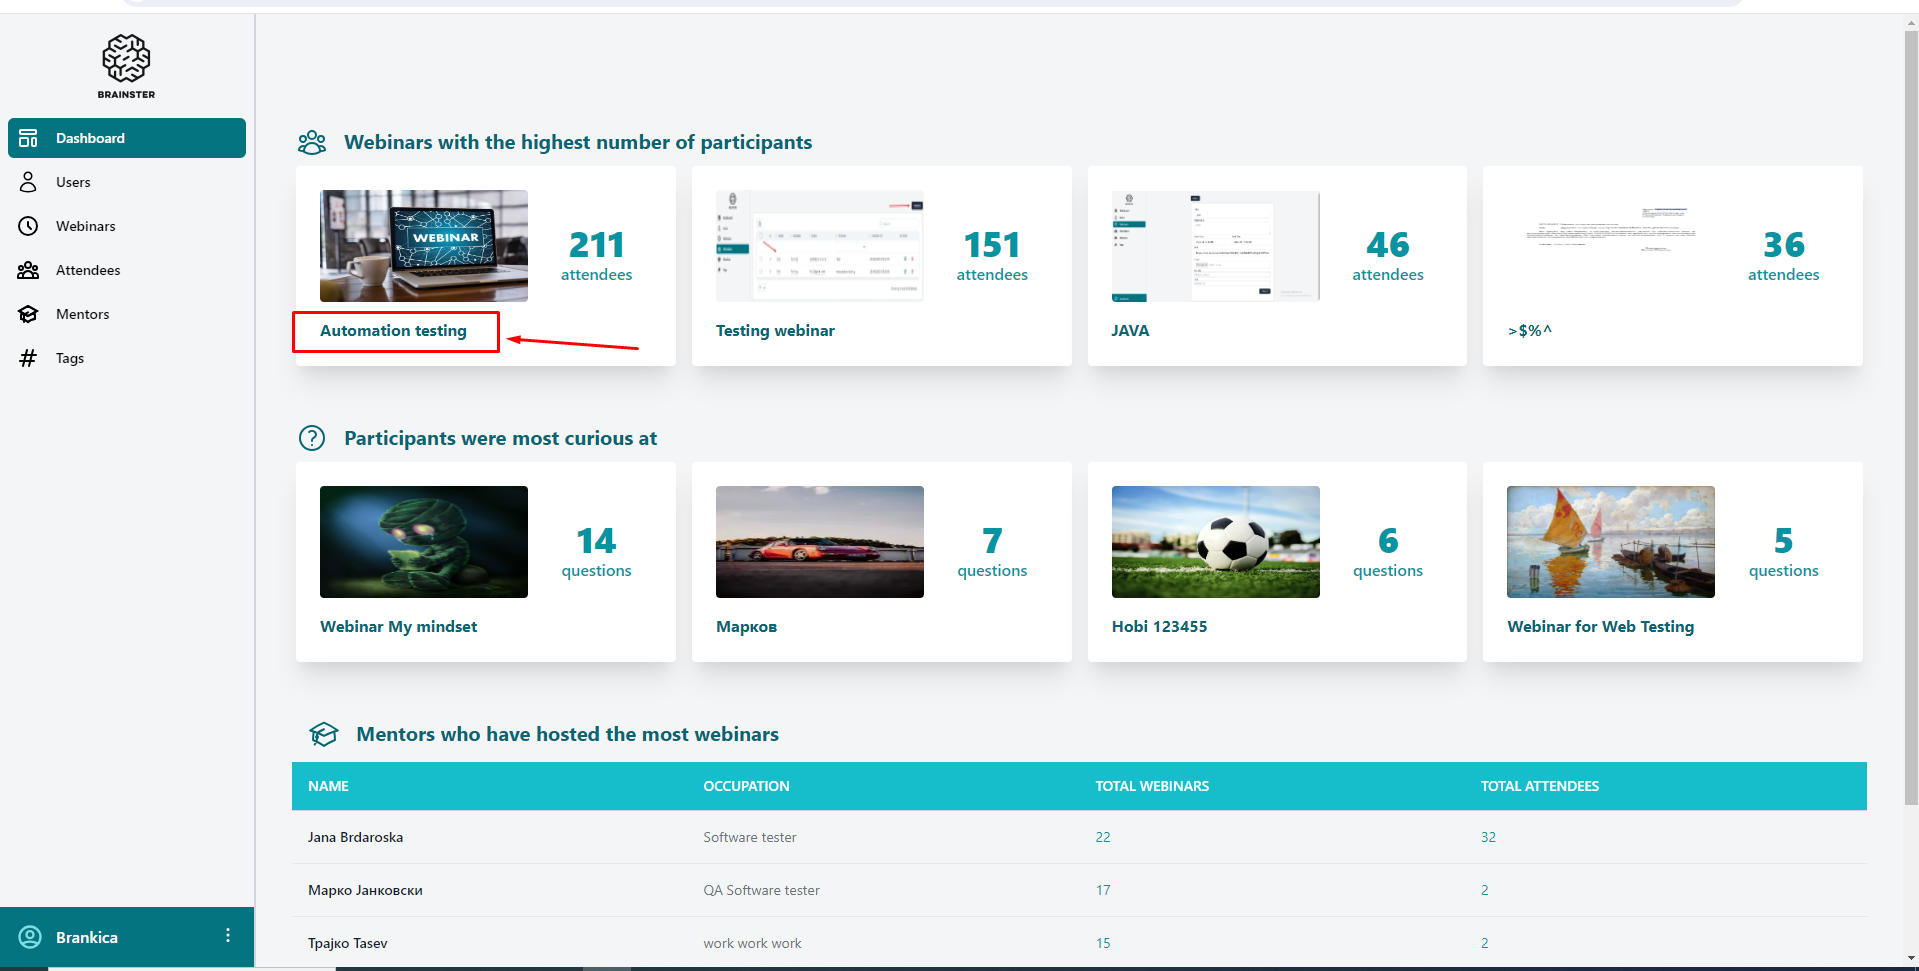Open the Testing webinar title link
Viewport: 1919px width, 971px height.
point(775,331)
